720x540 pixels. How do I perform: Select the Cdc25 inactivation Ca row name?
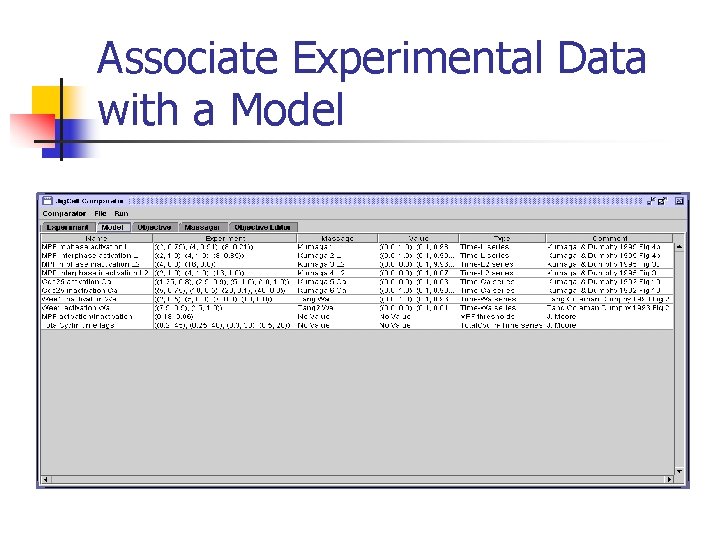tap(80, 290)
